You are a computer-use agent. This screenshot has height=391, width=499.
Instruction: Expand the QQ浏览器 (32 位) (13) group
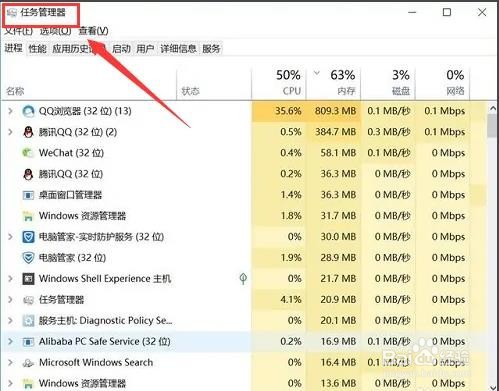coord(10,111)
